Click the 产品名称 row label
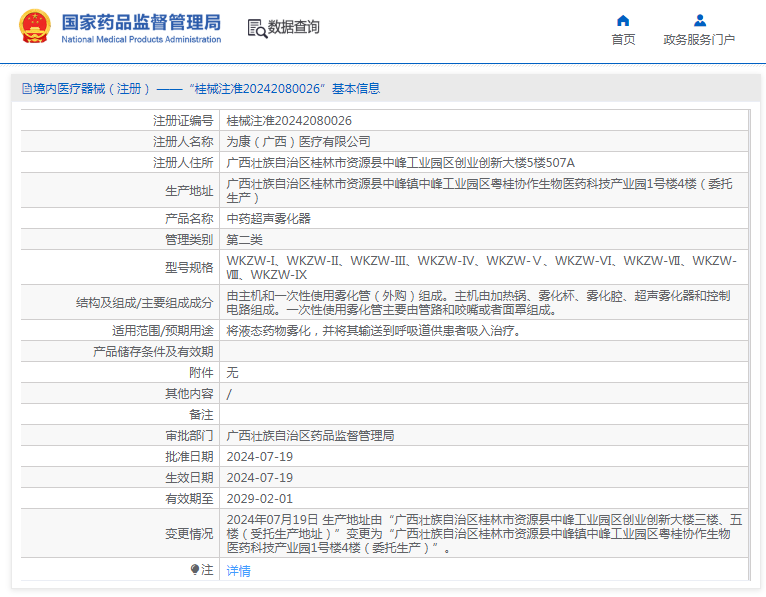 [x=189, y=218]
